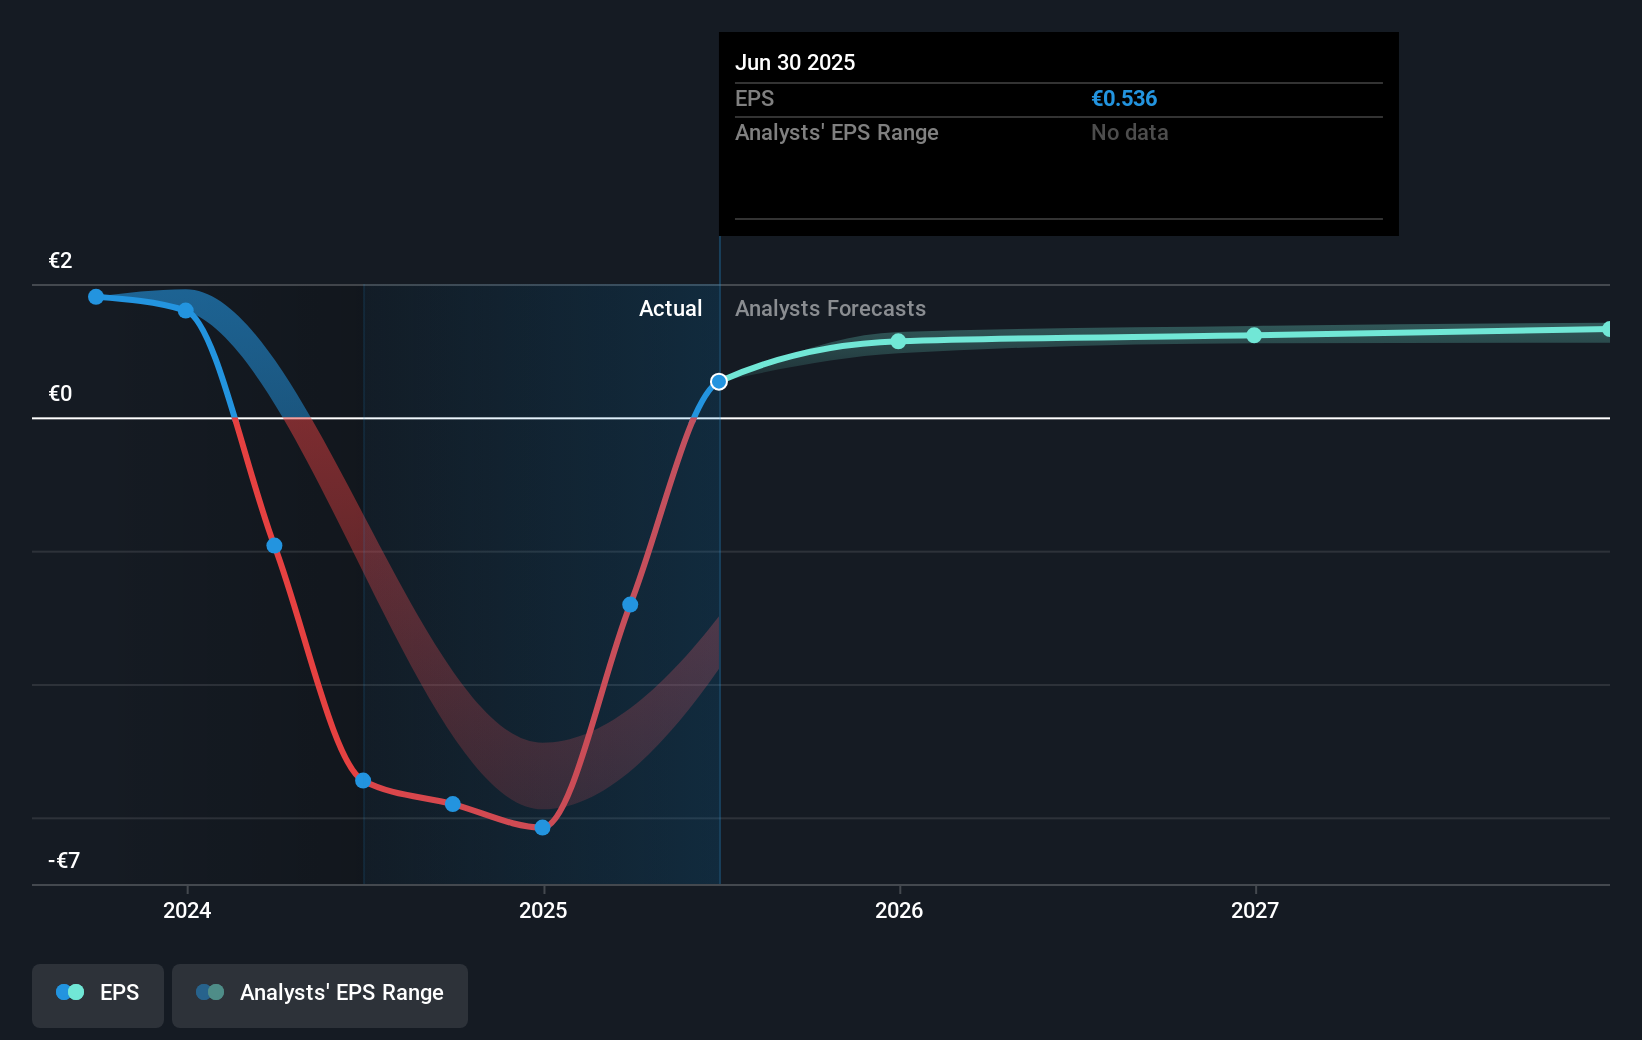Select the Analysts Forecasts section label
Viewport: 1642px width, 1040px height.
[831, 308]
